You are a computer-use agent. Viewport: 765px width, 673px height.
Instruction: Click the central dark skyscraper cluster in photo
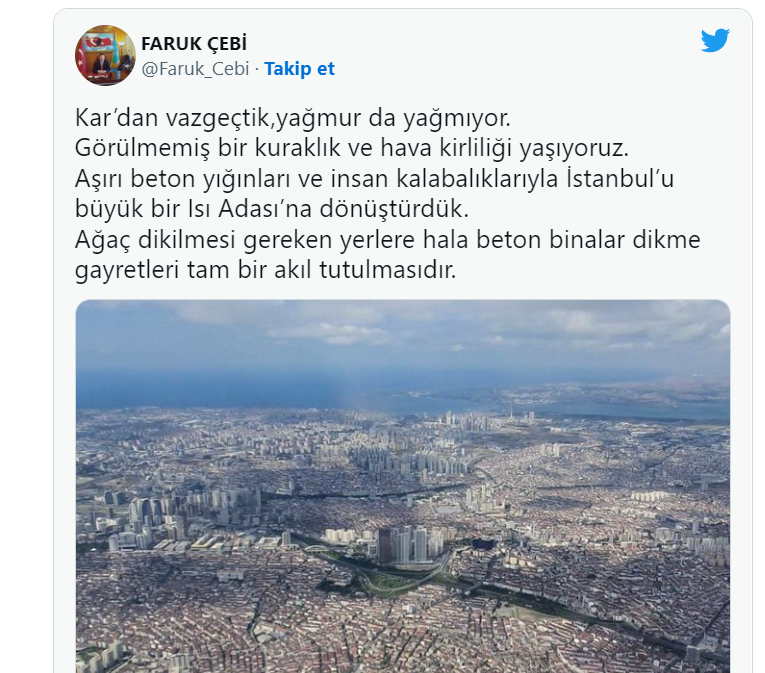(404, 544)
